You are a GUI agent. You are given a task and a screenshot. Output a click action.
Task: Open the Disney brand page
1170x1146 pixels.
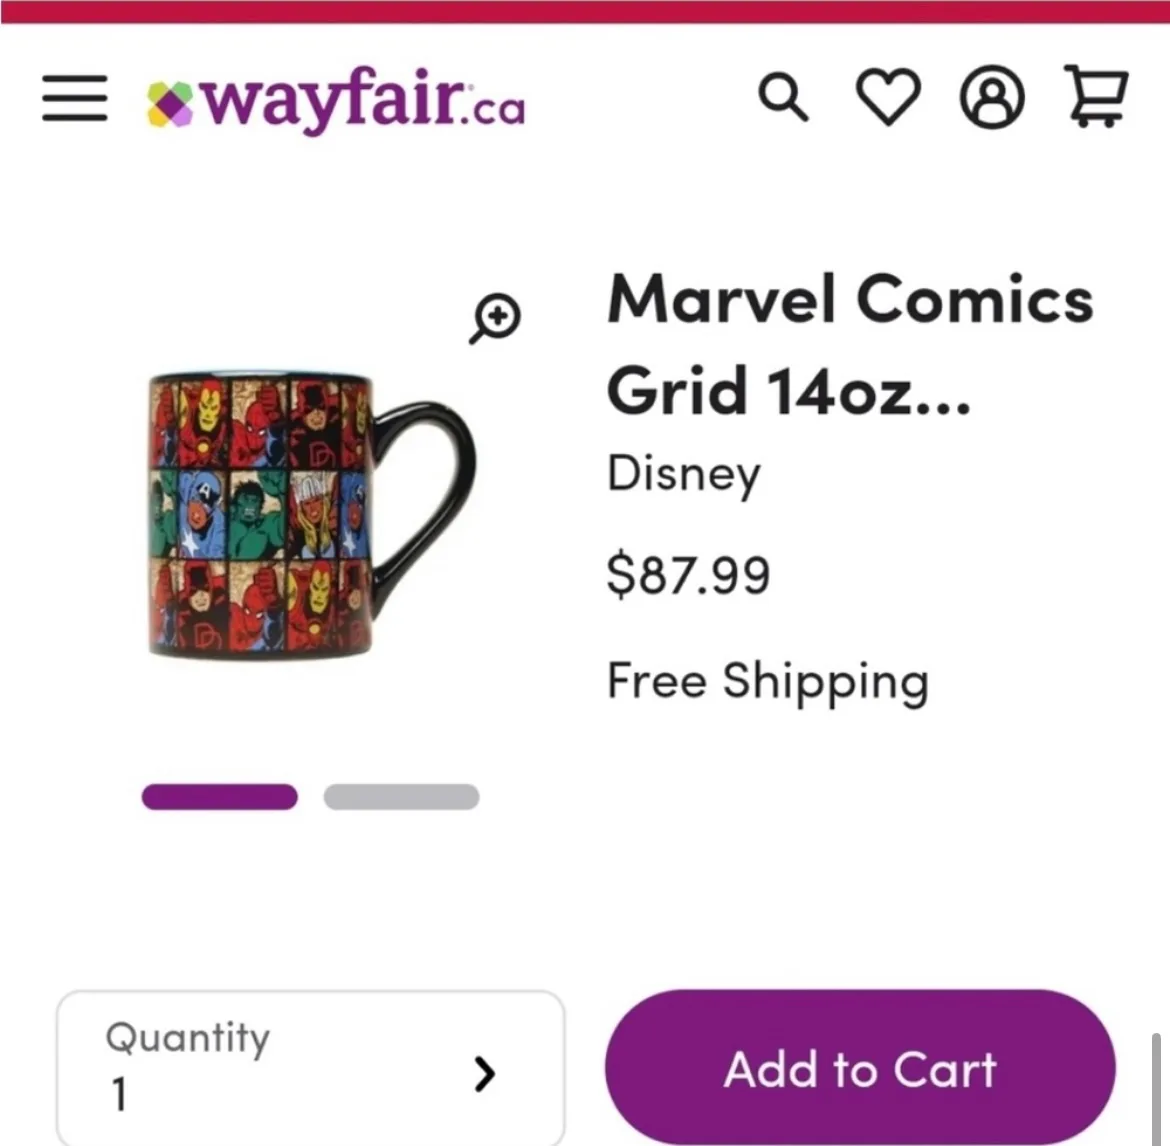pyautogui.click(x=682, y=475)
